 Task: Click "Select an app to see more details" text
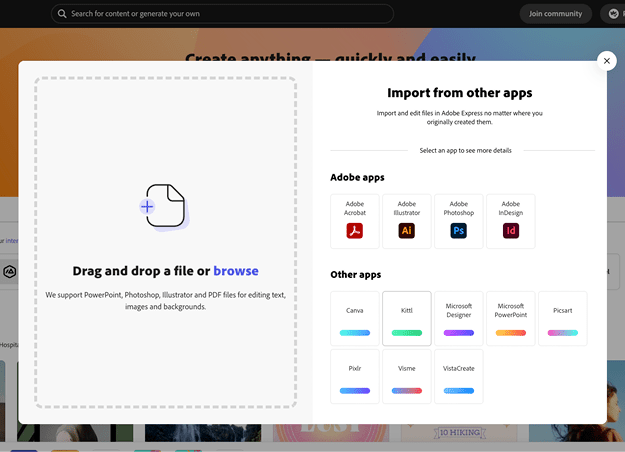[465, 150]
